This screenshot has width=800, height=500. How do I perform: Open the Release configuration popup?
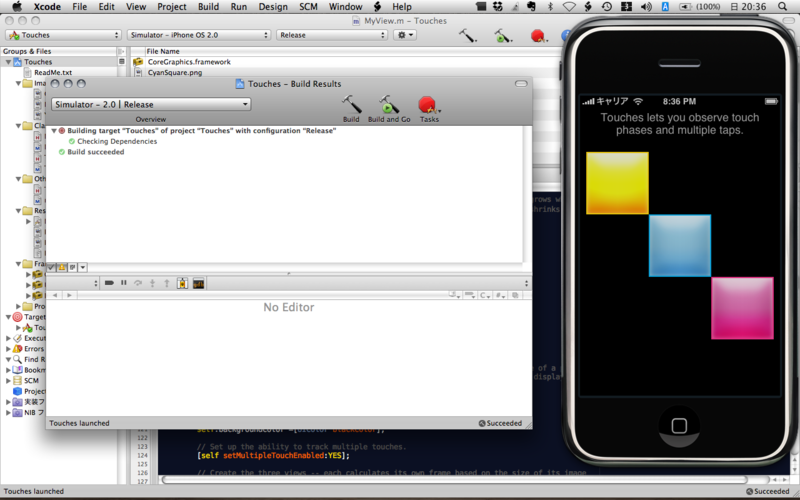332,35
